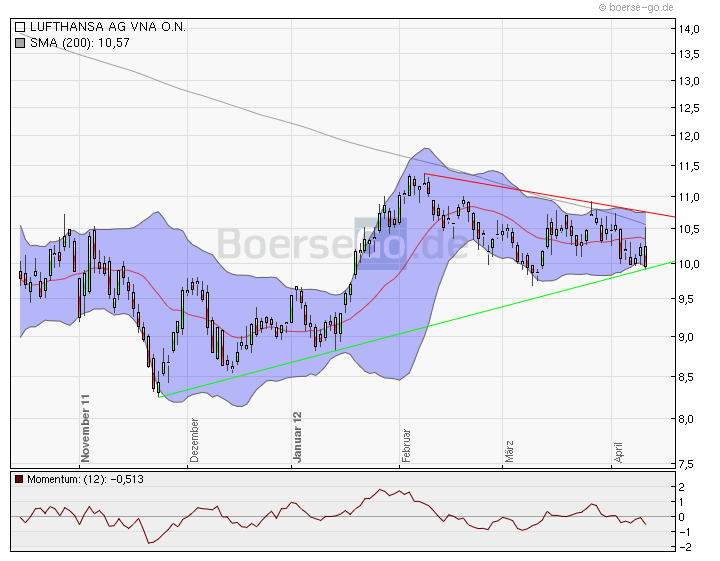Click the 12,0 price axis value
This screenshot has width=720, height=561.
click(x=689, y=136)
